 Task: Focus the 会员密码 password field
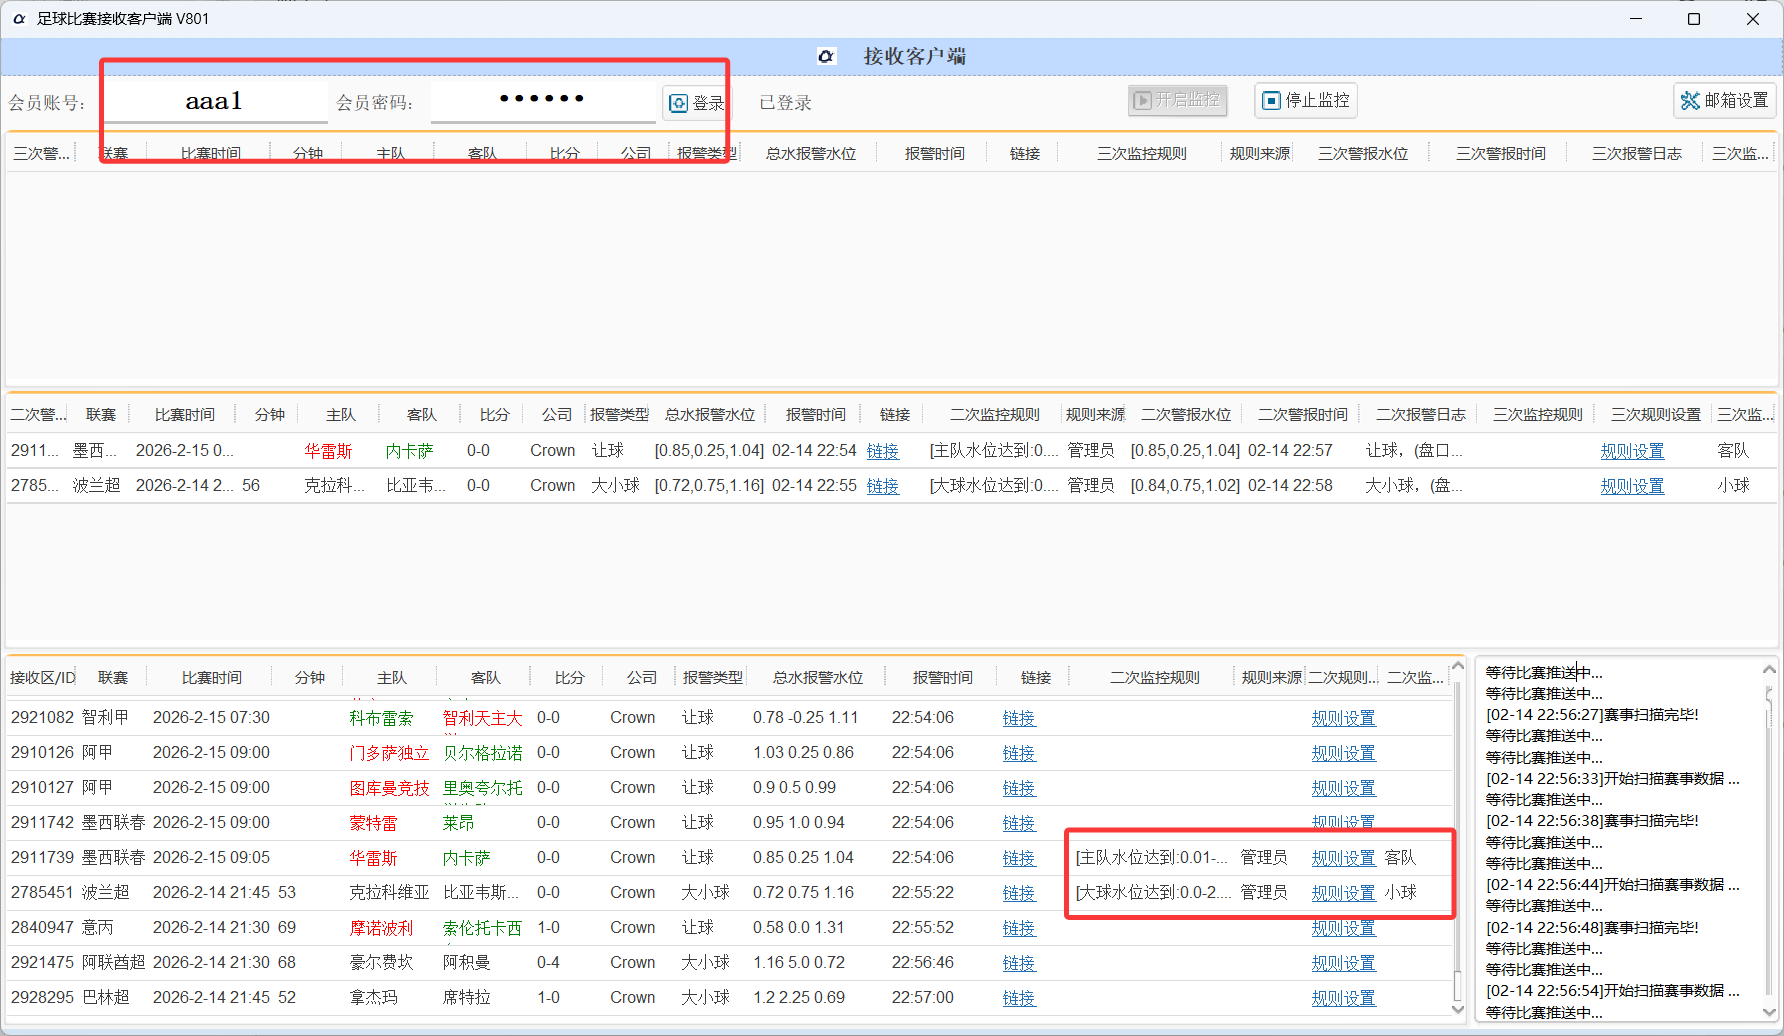point(543,100)
